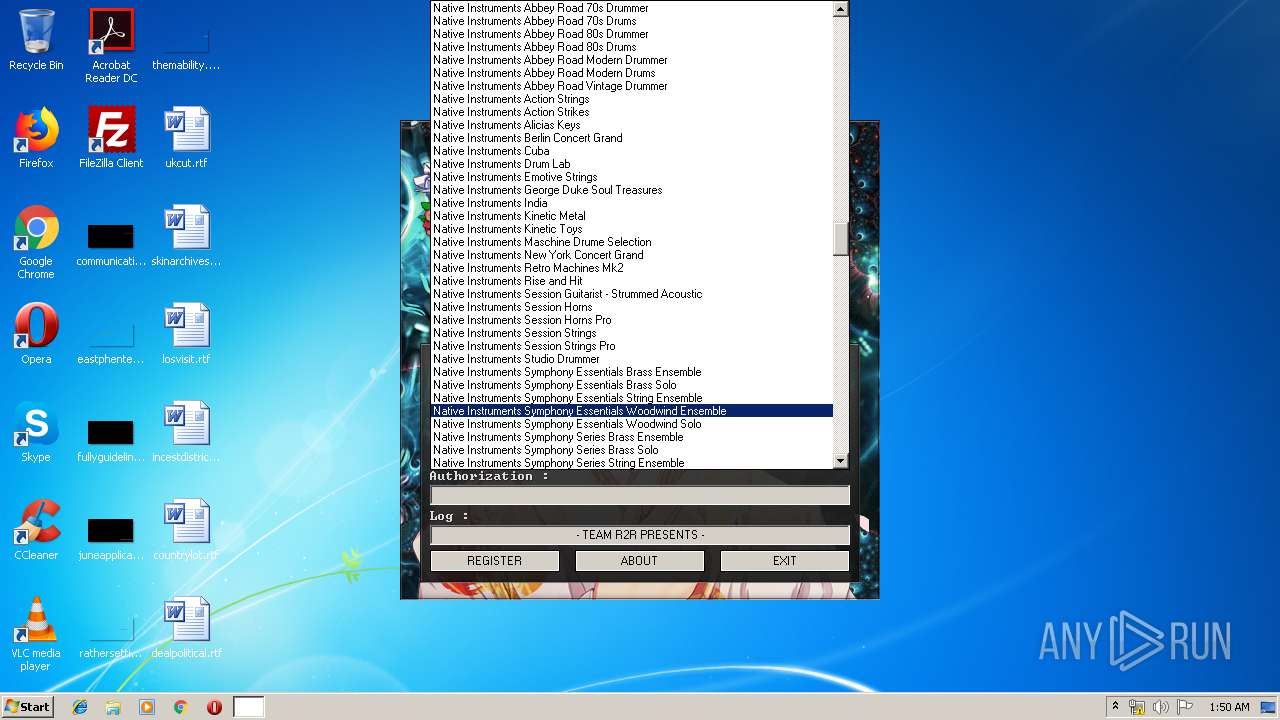
Task: Launch Skype from the desktop
Action: (36, 432)
